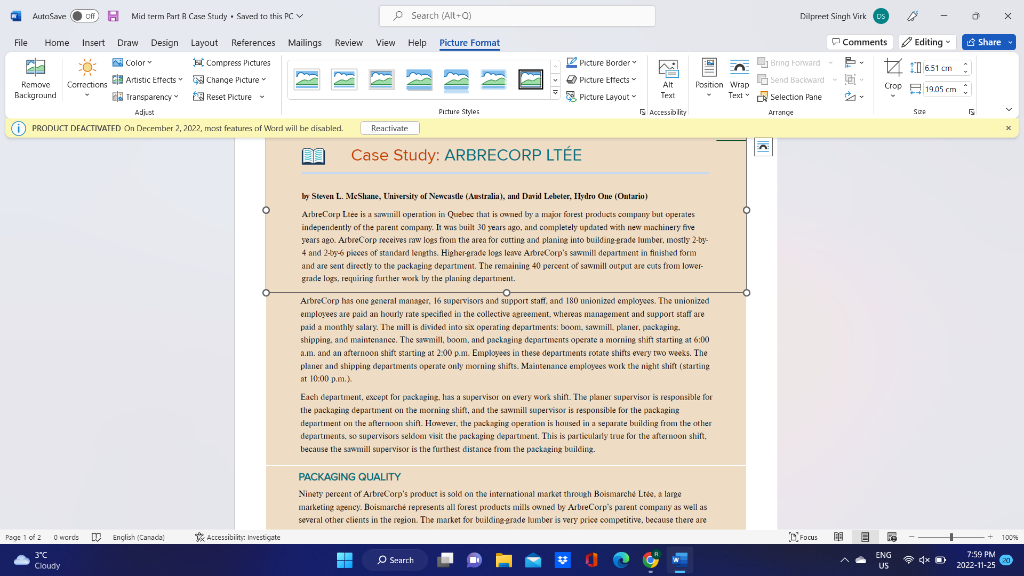Open Color adjustments menu
The height and width of the screenshot is (576, 1024).
click(132, 63)
